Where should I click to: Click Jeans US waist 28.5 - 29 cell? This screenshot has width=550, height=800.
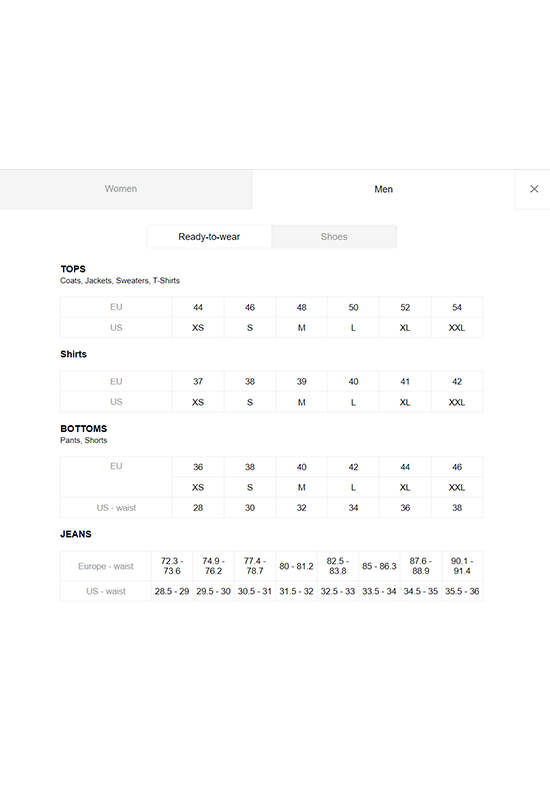pos(172,591)
